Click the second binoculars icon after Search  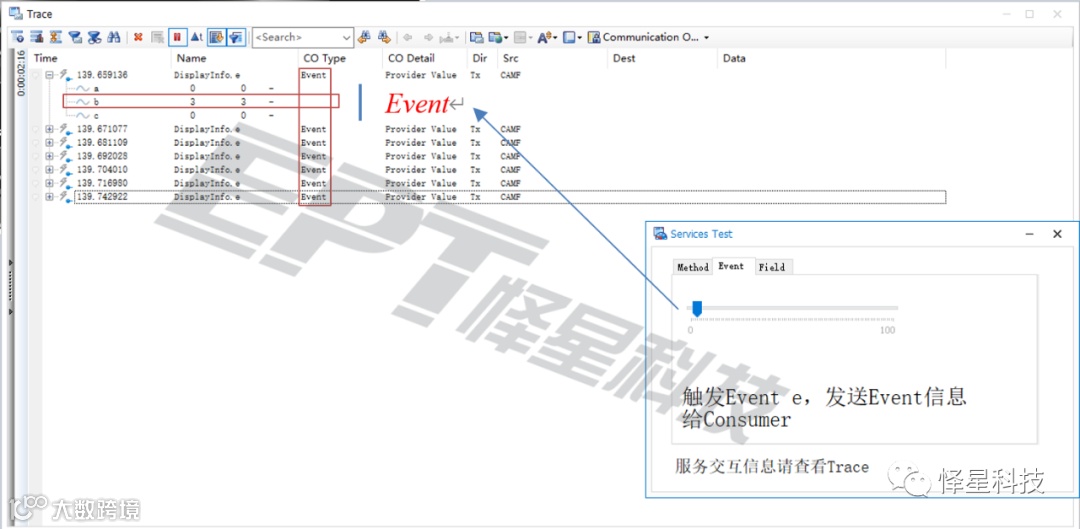384,37
